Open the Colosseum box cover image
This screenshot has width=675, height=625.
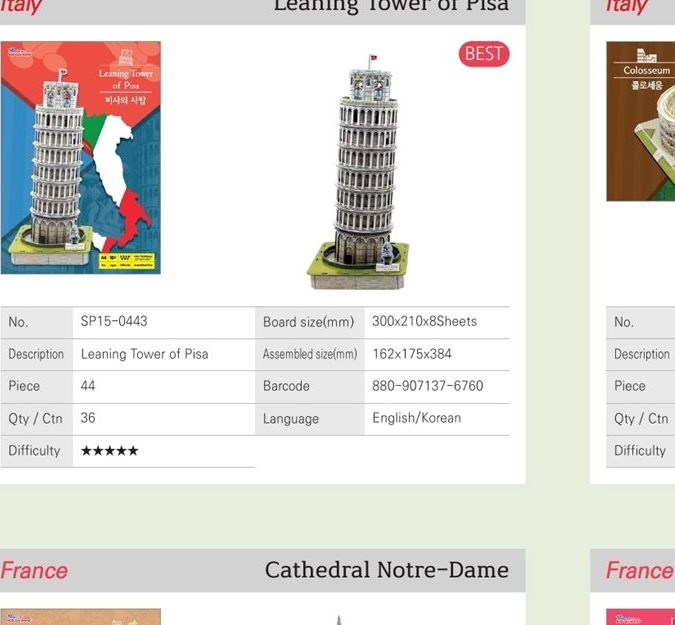click(x=641, y=121)
